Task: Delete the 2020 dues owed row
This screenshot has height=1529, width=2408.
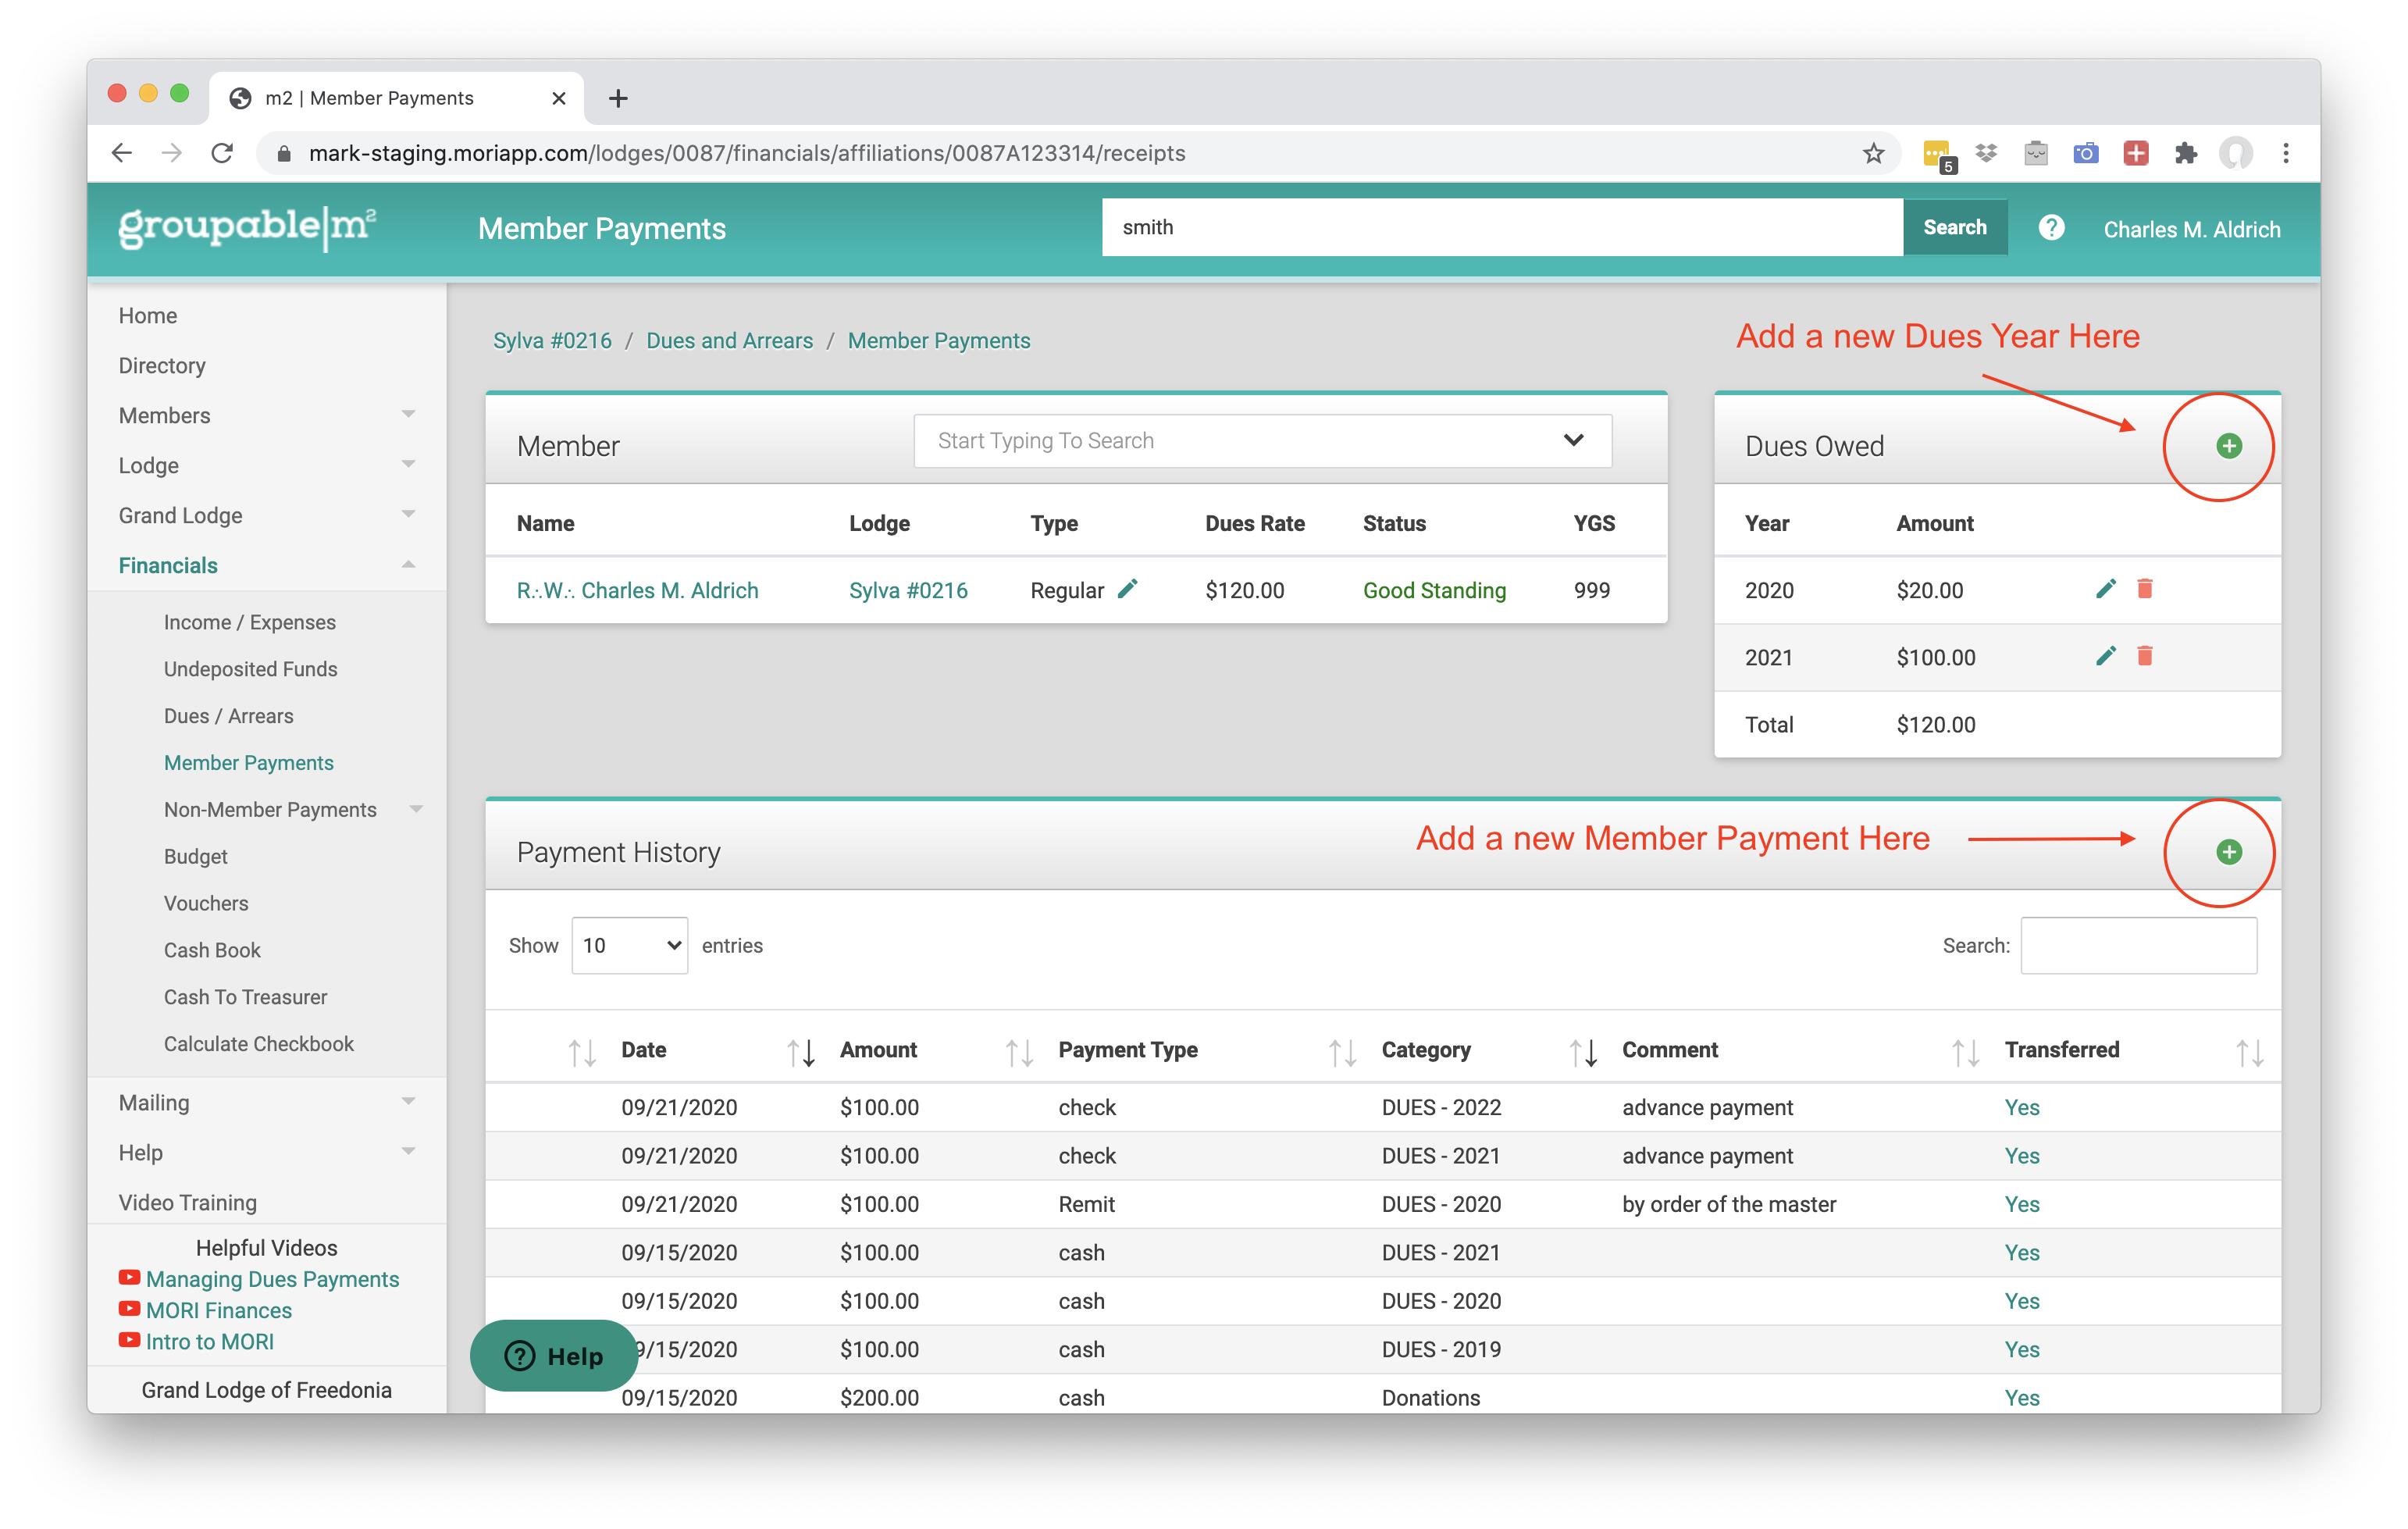Action: tap(2144, 589)
